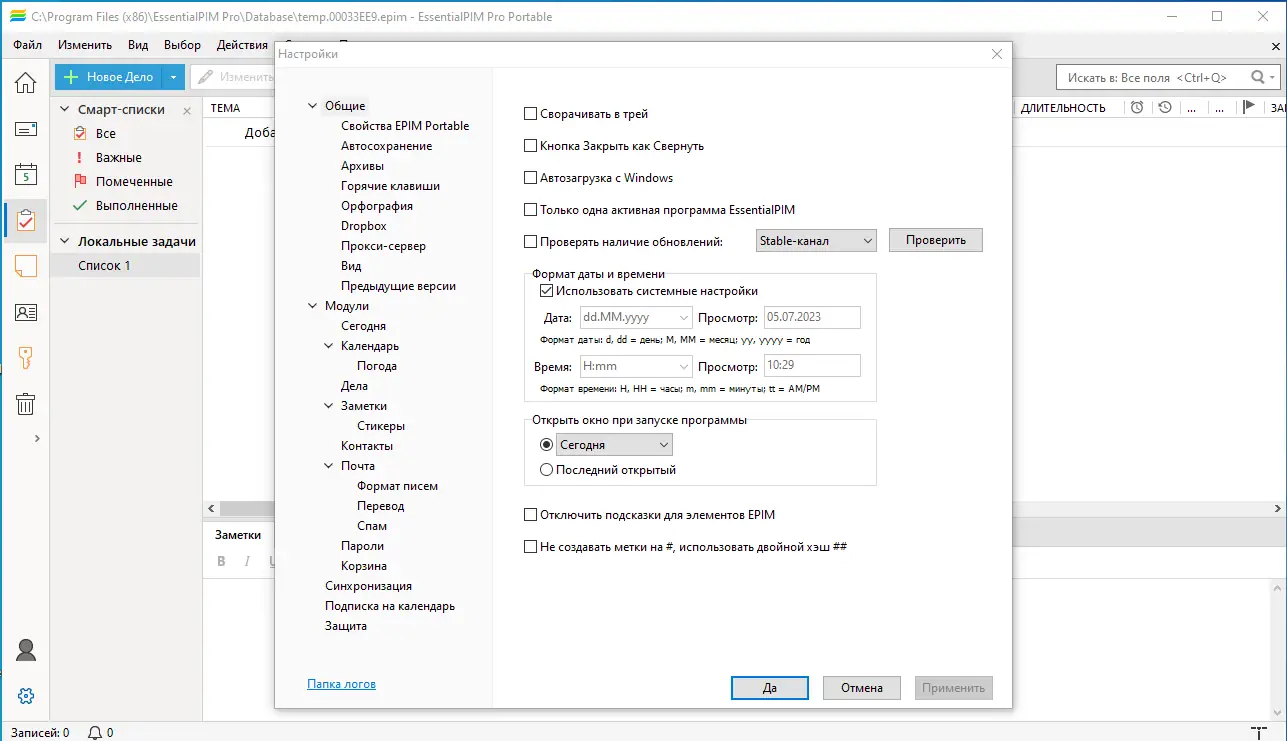This screenshot has width=1287, height=741.
Task: Switch to the Заметки tab below task list
Action: coord(238,535)
